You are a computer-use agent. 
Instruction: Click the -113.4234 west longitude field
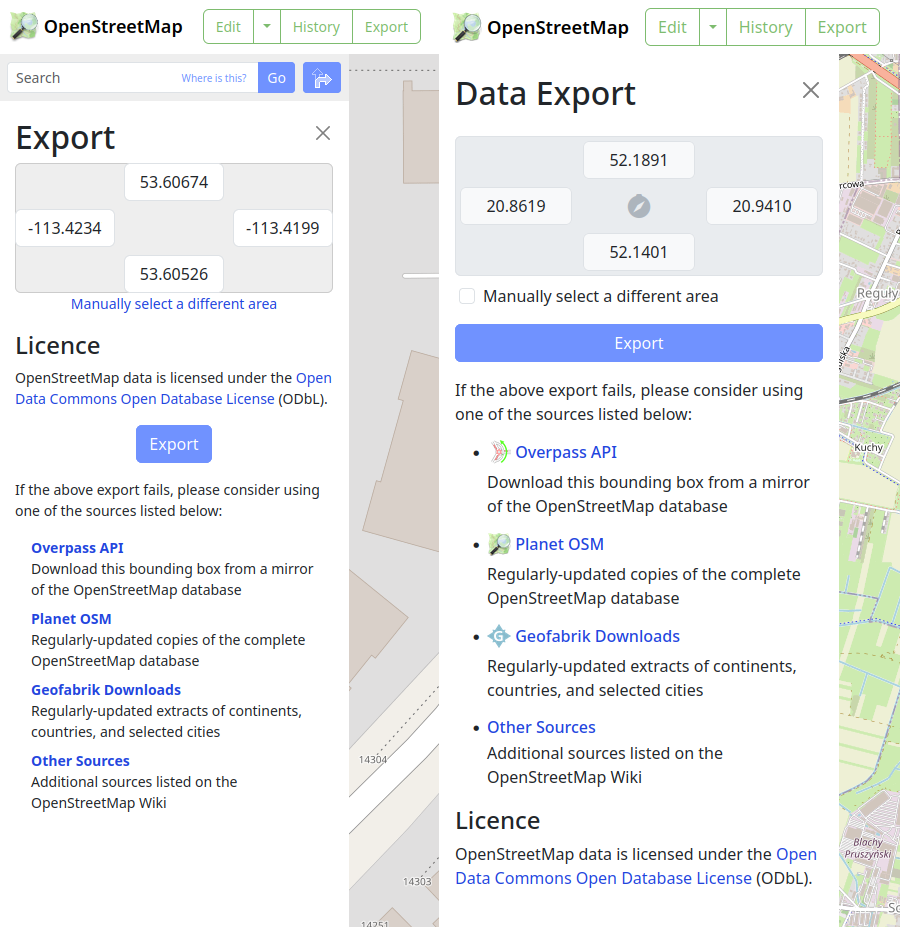pyautogui.click(x=65, y=228)
